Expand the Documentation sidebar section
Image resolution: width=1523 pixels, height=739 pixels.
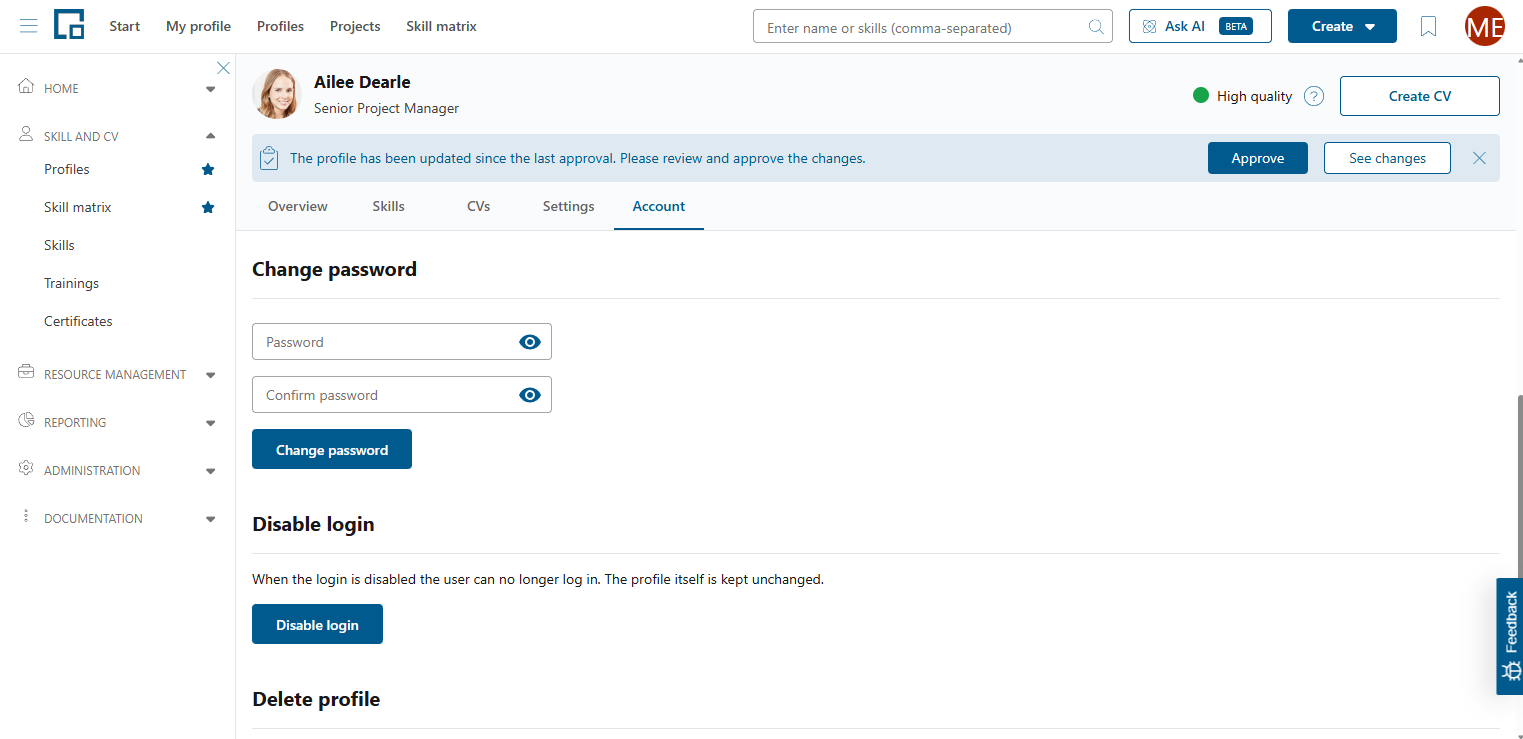pos(210,519)
